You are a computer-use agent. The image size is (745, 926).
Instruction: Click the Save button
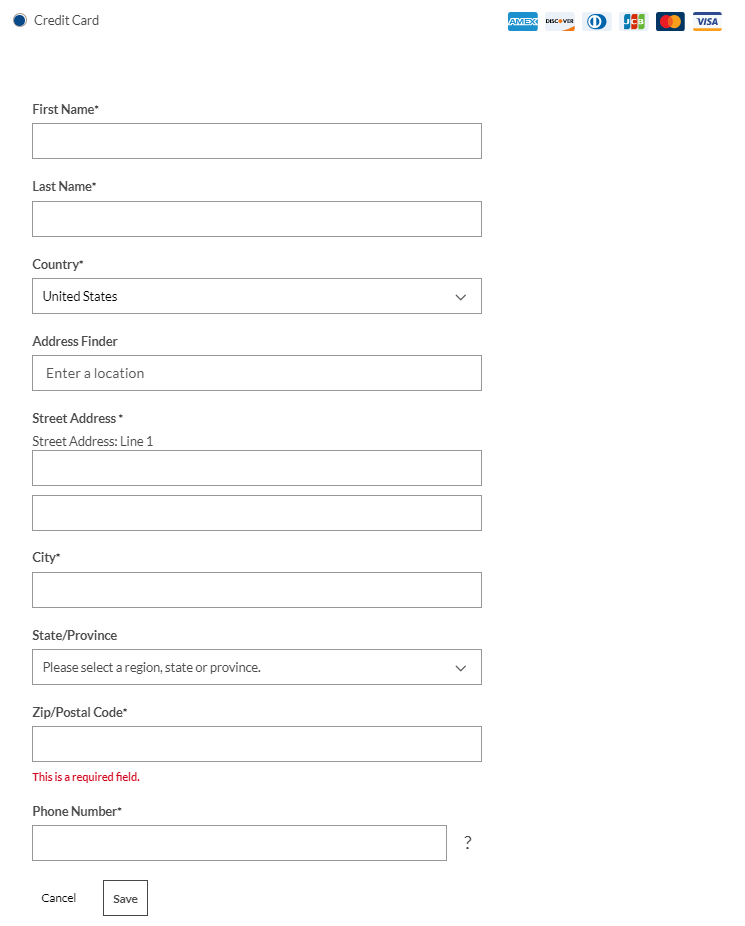pos(125,898)
